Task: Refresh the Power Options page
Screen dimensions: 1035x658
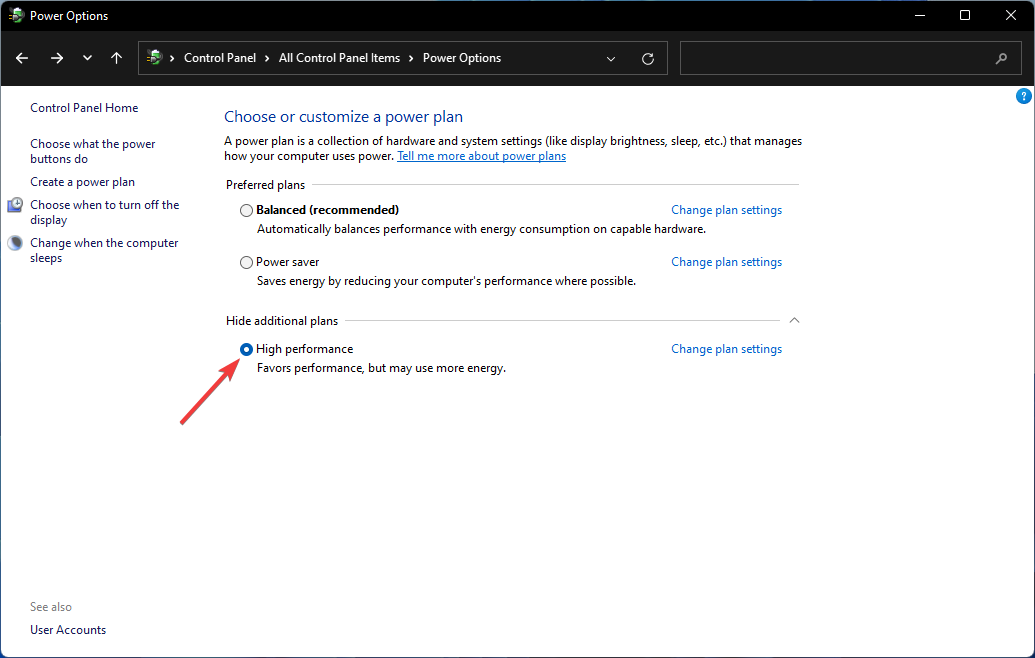Action: point(647,58)
